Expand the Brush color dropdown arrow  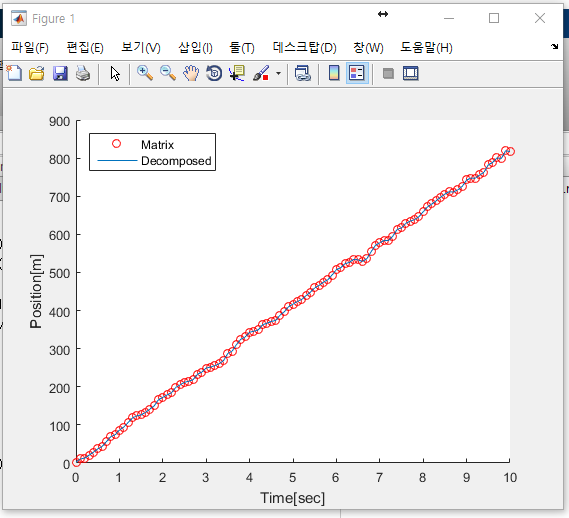[x=278, y=73]
